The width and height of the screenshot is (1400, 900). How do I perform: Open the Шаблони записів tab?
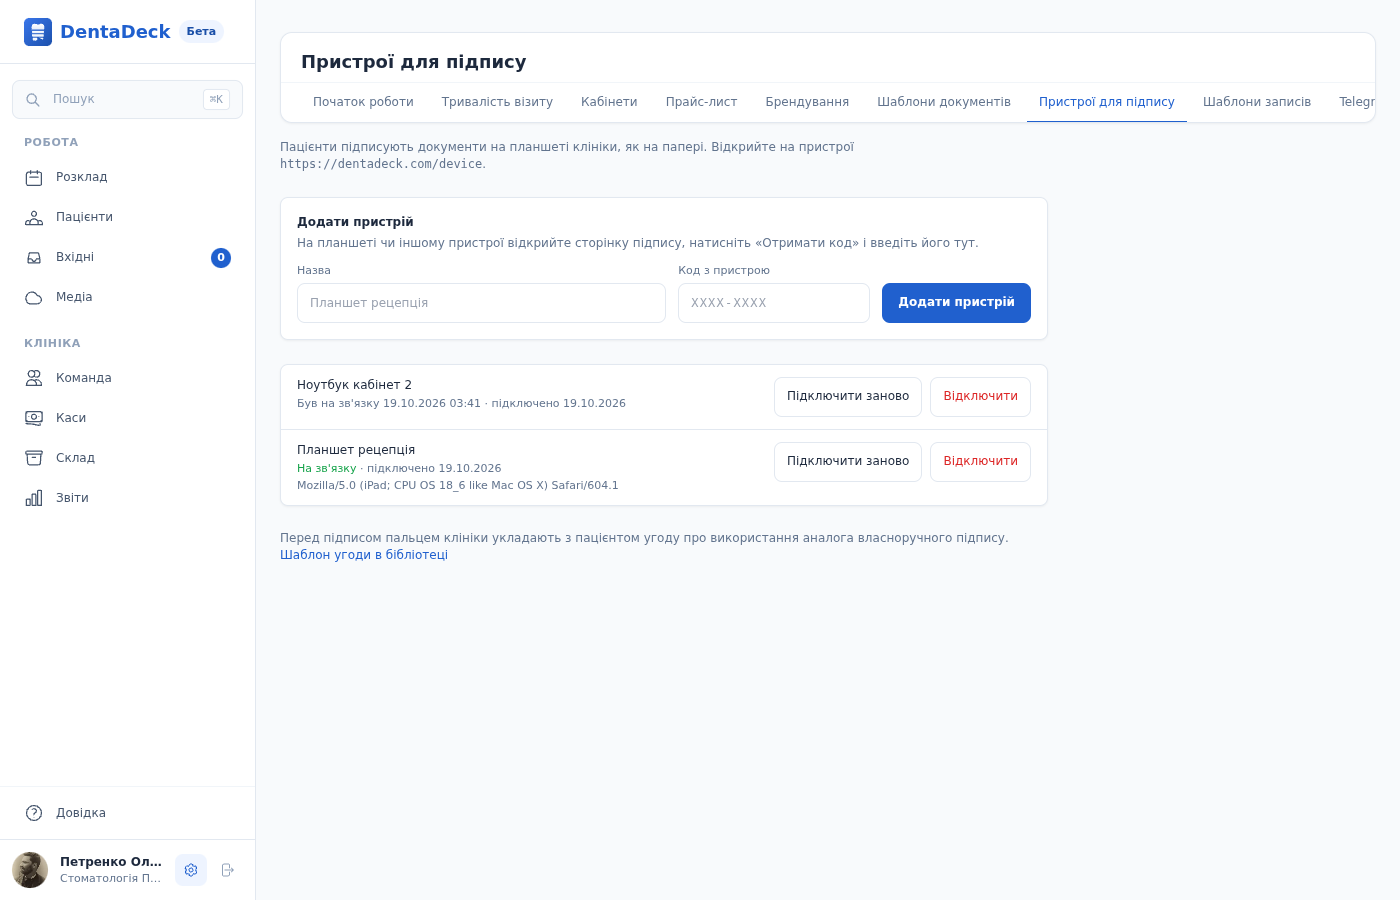click(1257, 102)
